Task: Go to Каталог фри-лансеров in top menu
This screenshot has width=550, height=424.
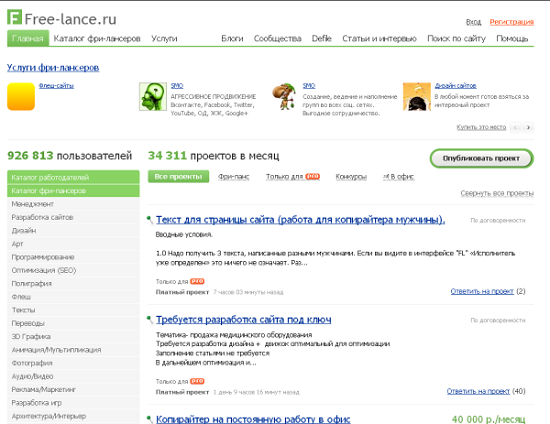Action: click(97, 38)
